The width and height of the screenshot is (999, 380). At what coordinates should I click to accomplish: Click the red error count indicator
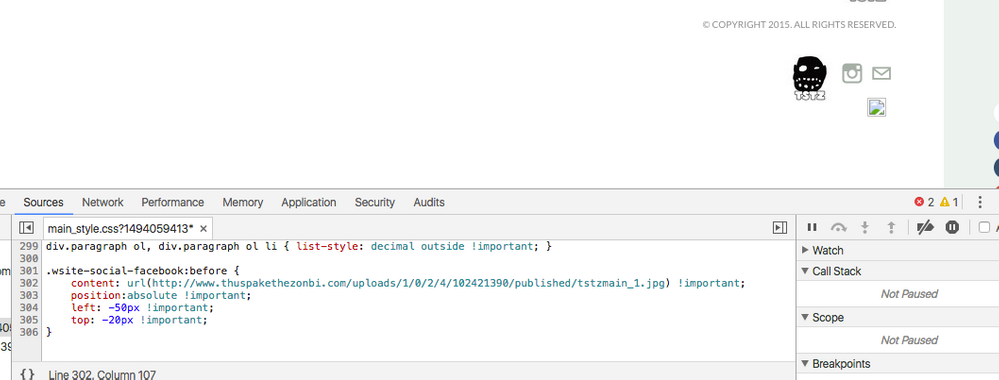pyautogui.click(x=924, y=202)
